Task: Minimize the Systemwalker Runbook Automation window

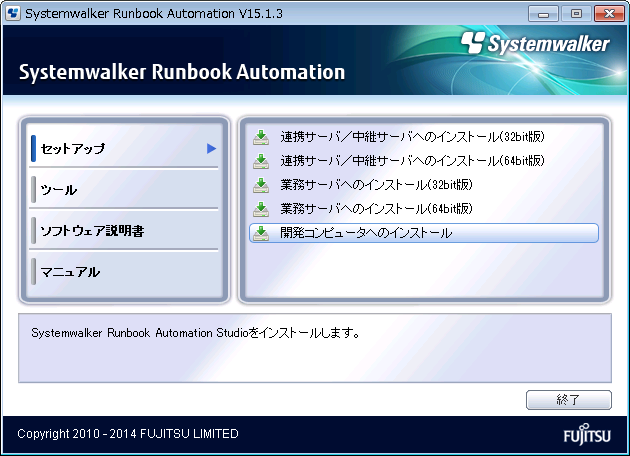Action: coord(543,14)
